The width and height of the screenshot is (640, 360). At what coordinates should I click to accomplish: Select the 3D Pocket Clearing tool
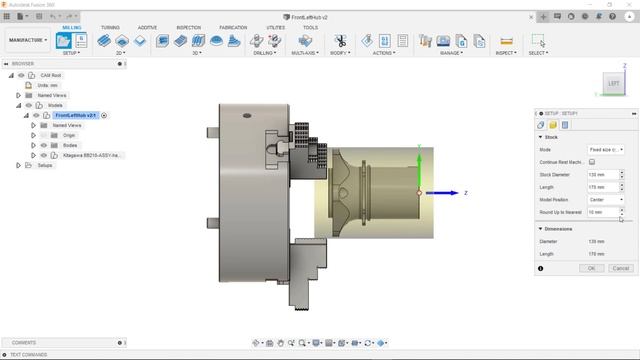(x=180, y=41)
